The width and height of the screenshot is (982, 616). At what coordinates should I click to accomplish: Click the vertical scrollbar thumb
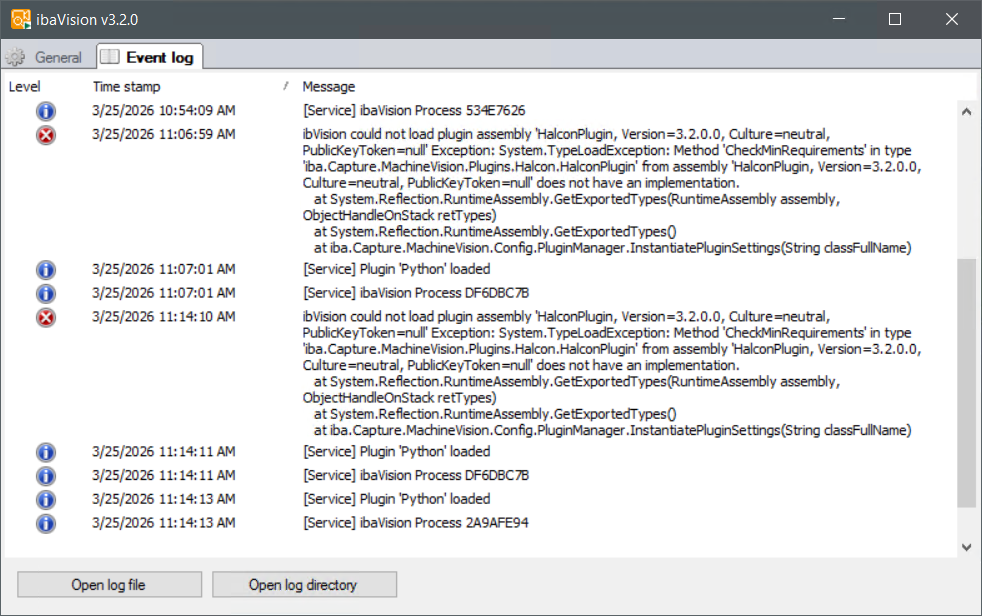tap(966, 382)
